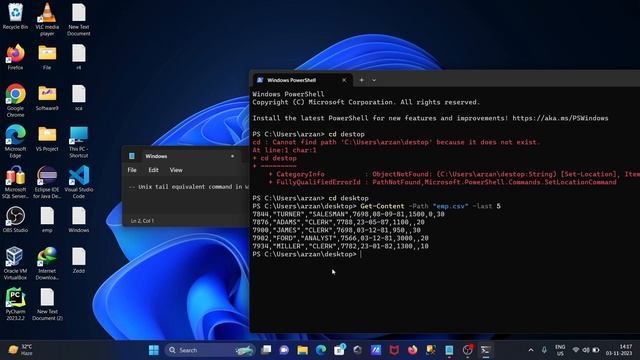The image size is (640, 360).
Task: Launch Eclipse IDE for Java Developers
Action: tap(47, 182)
